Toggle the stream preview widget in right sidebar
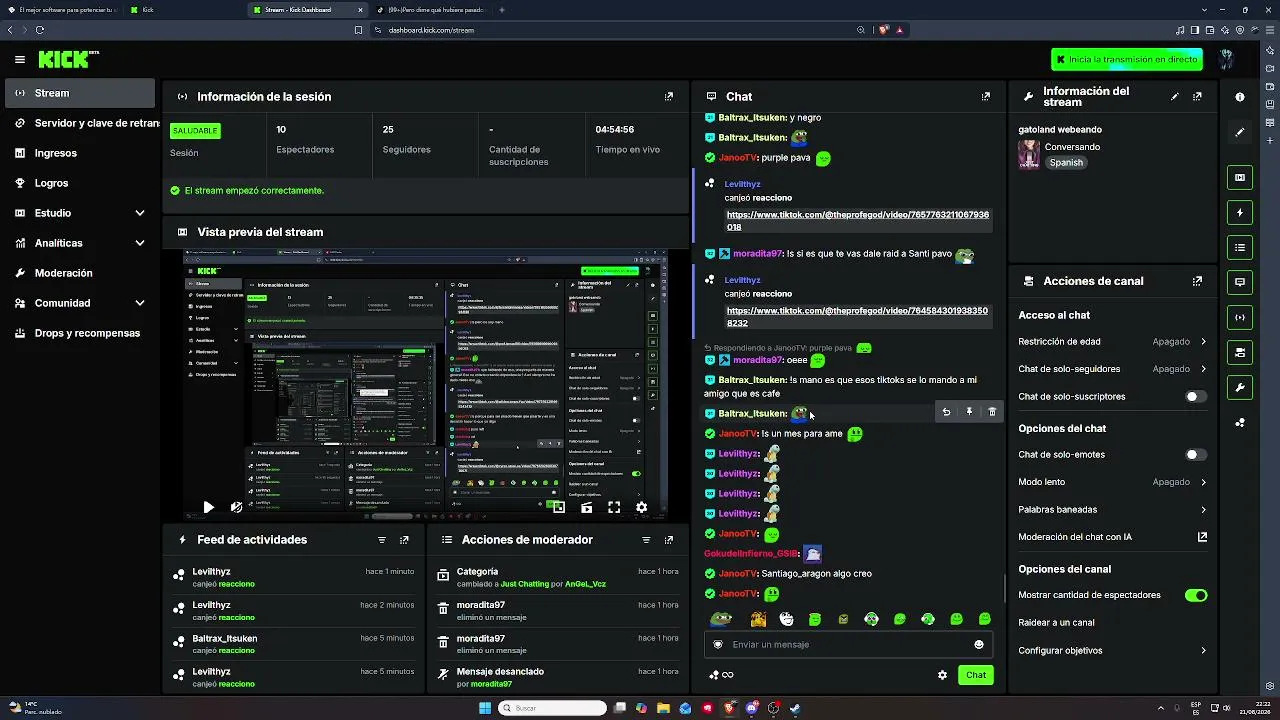Screen dimensions: 1280x720 coord(1240,178)
